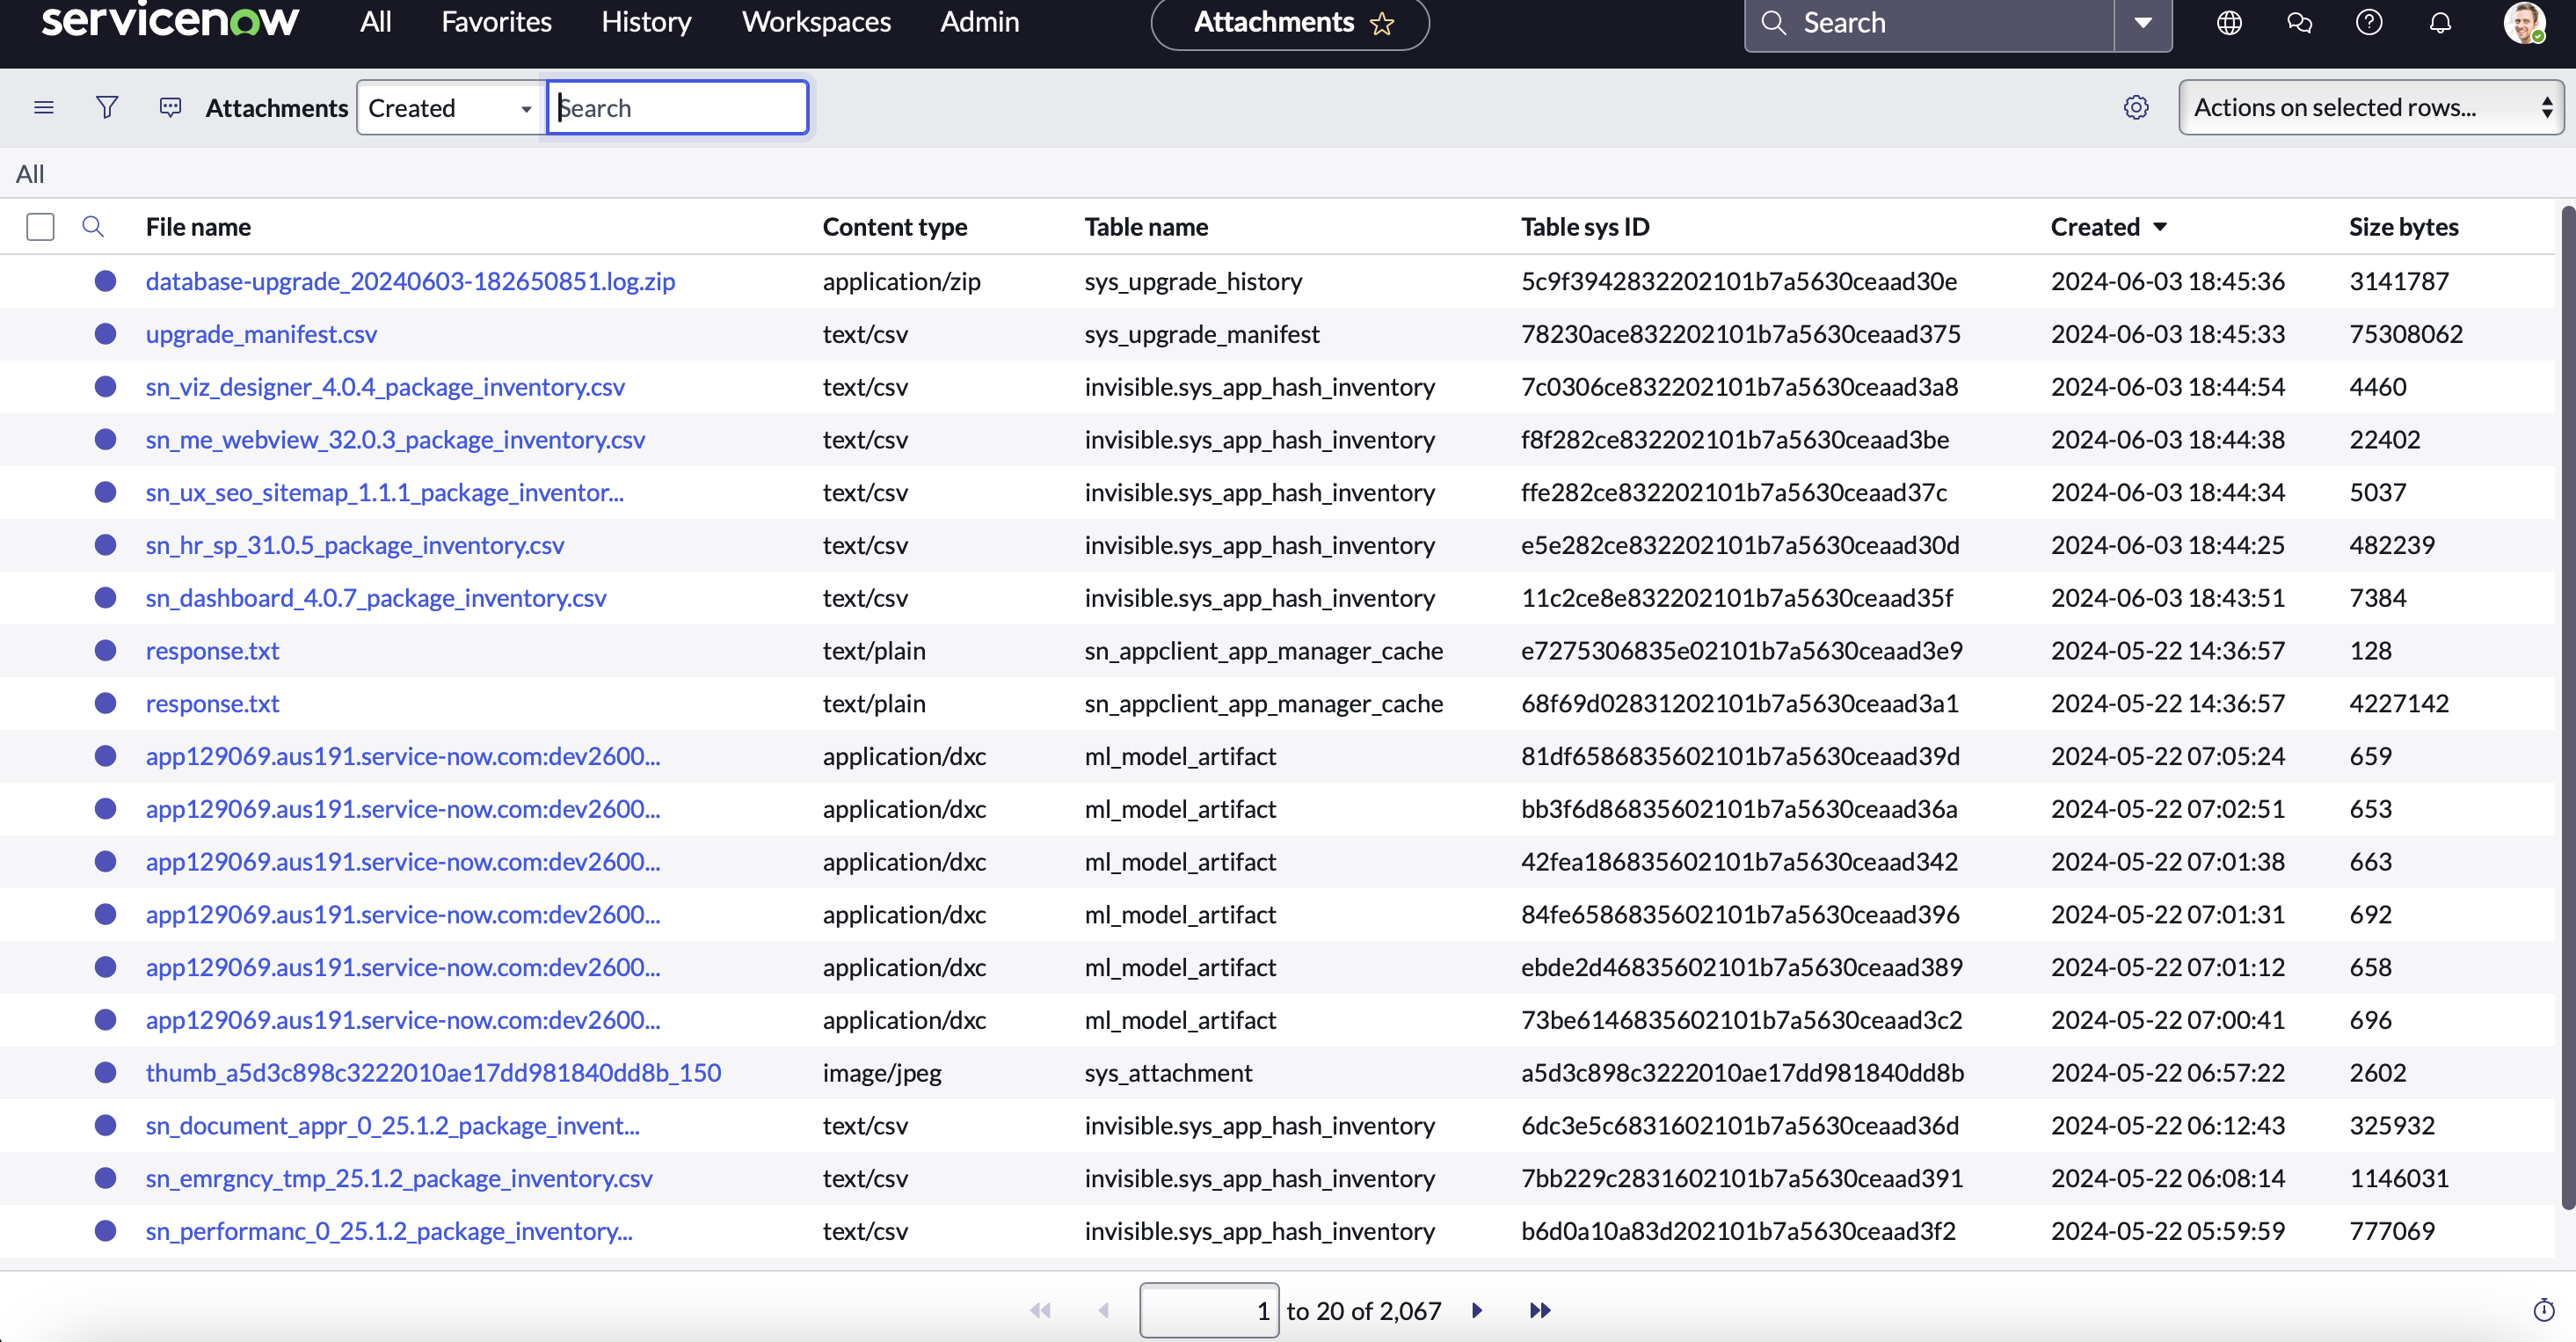Open sn_viz_designer_4.0.4_package_inventory.csv link

(385, 387)
